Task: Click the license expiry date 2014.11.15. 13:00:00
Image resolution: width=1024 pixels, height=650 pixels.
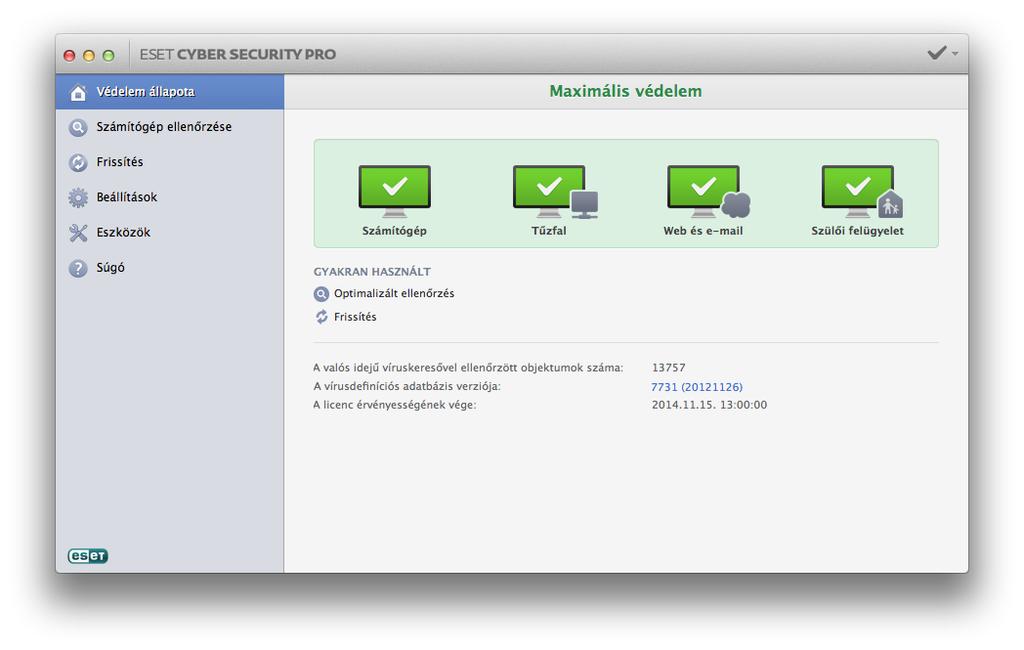Action: (x=709, y=405)
